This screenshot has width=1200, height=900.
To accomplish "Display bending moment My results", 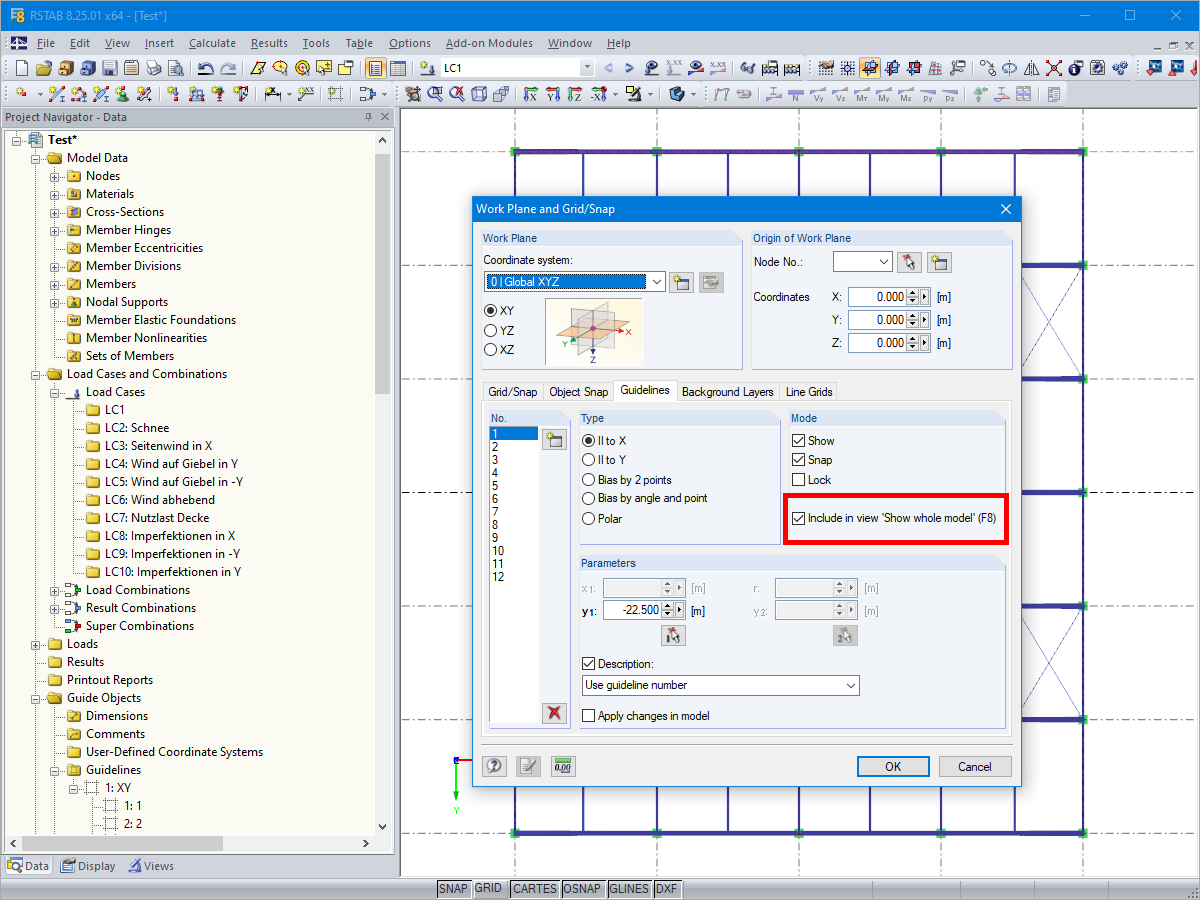I will pyautogui.click(x=882, y=94).
